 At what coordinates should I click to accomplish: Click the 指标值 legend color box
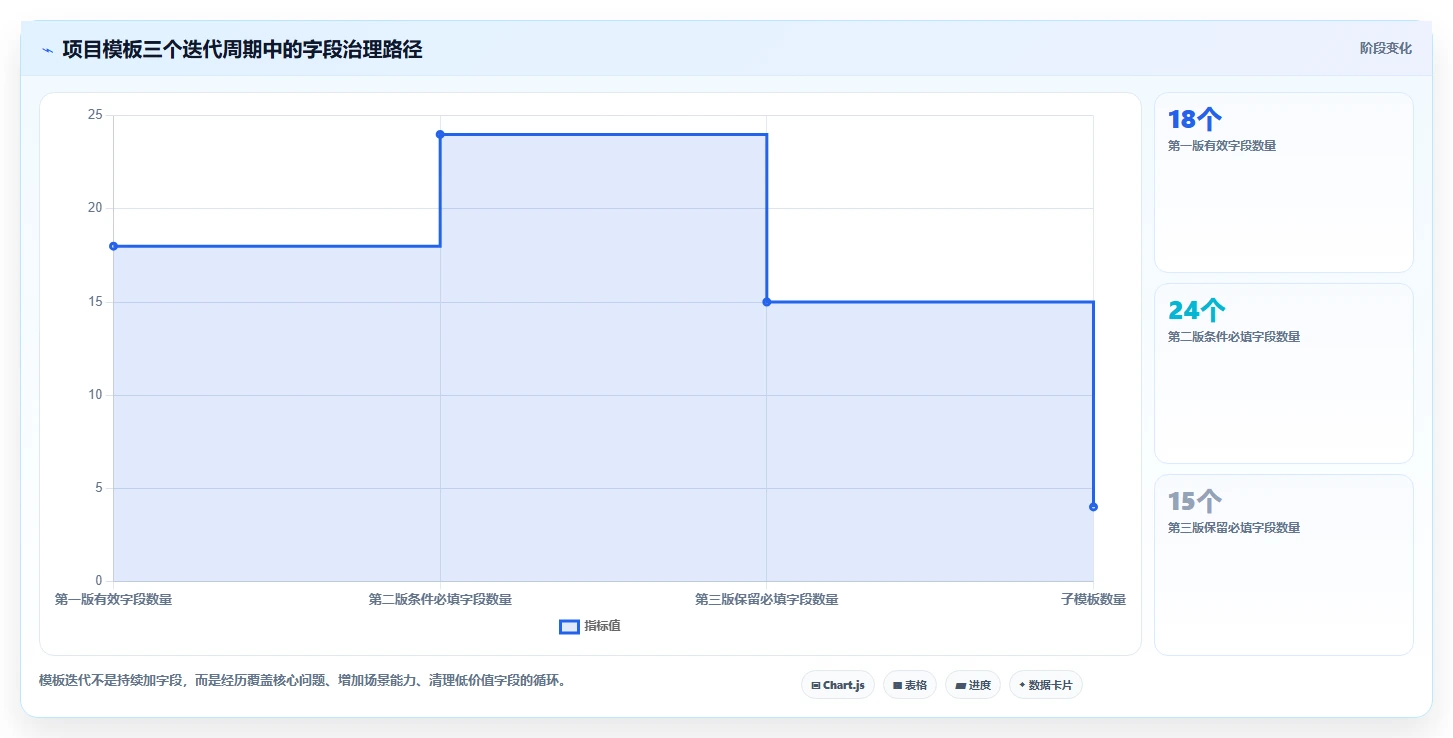tap(569, 626)
